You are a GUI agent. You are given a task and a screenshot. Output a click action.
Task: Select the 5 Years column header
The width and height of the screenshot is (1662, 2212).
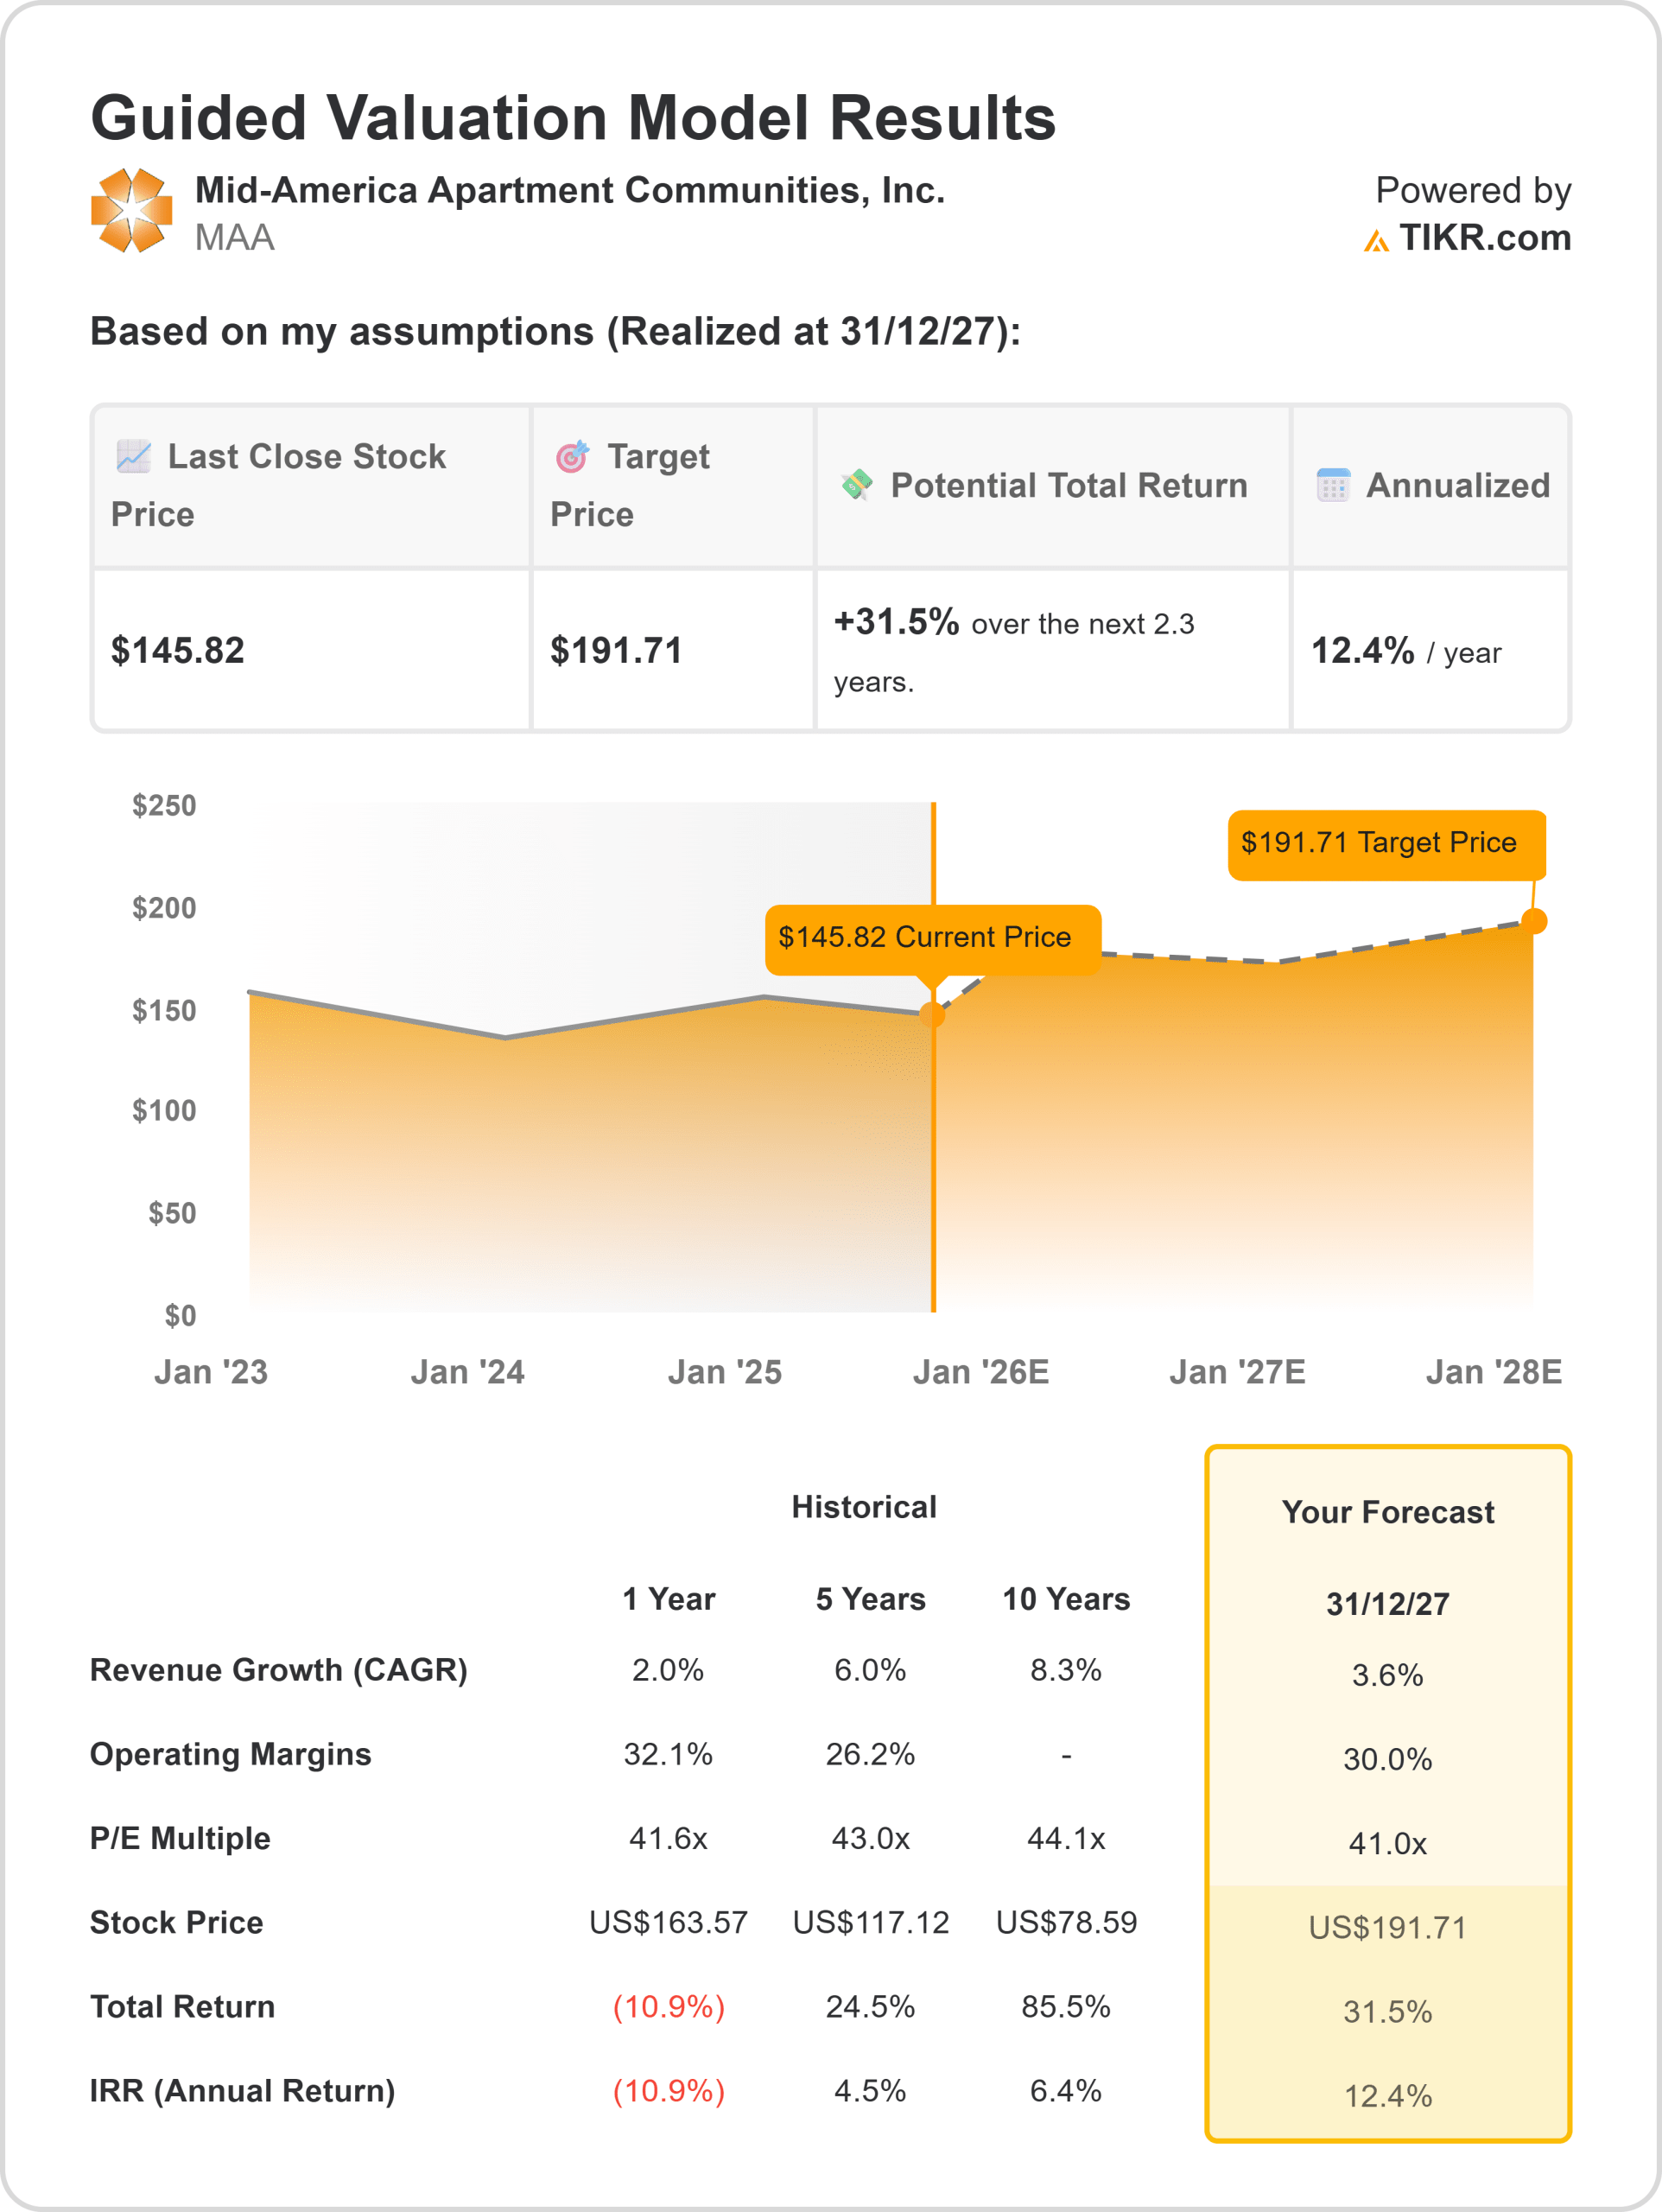(x=870, y=1599)
